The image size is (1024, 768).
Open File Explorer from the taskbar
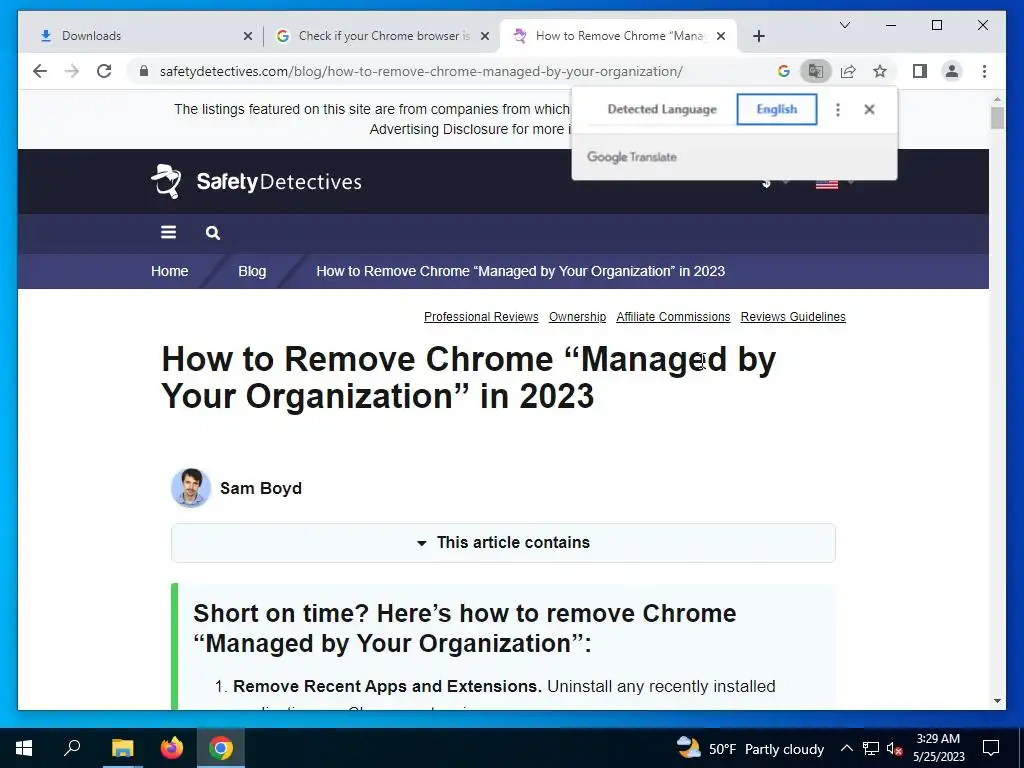(x=122, y=748)
